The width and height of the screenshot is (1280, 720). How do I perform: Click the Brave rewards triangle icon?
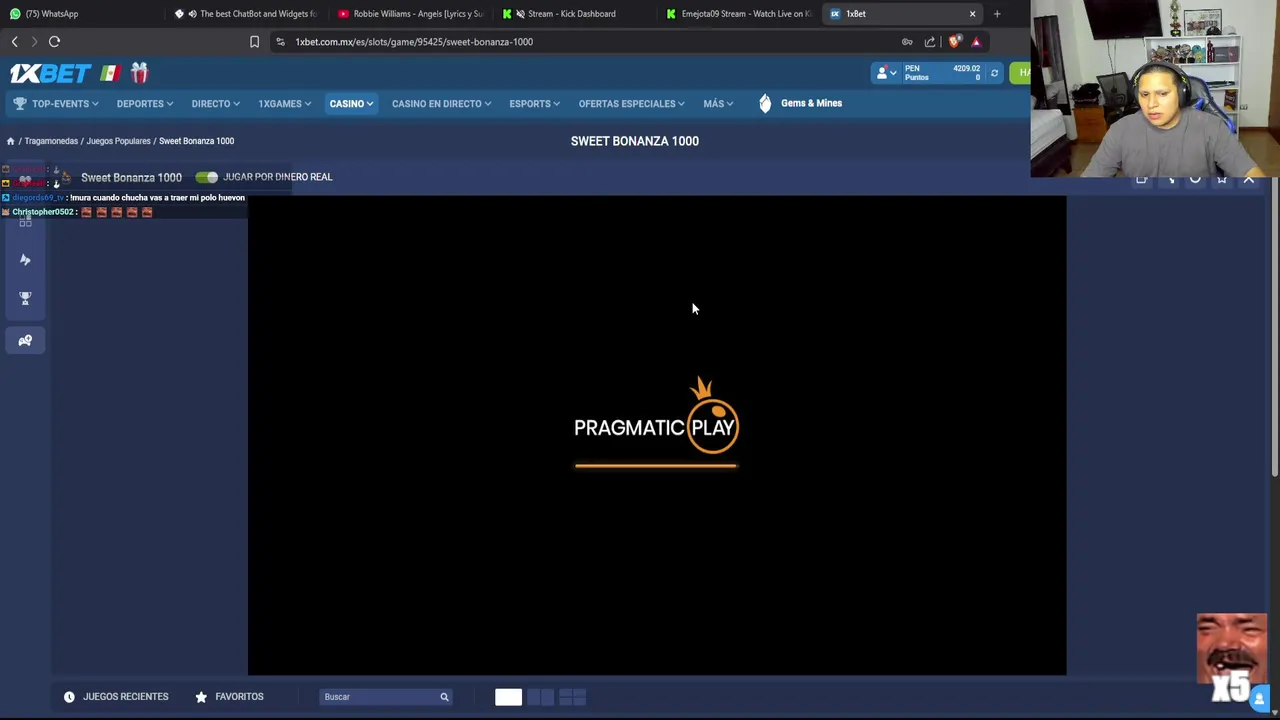[x=976, y=42]
